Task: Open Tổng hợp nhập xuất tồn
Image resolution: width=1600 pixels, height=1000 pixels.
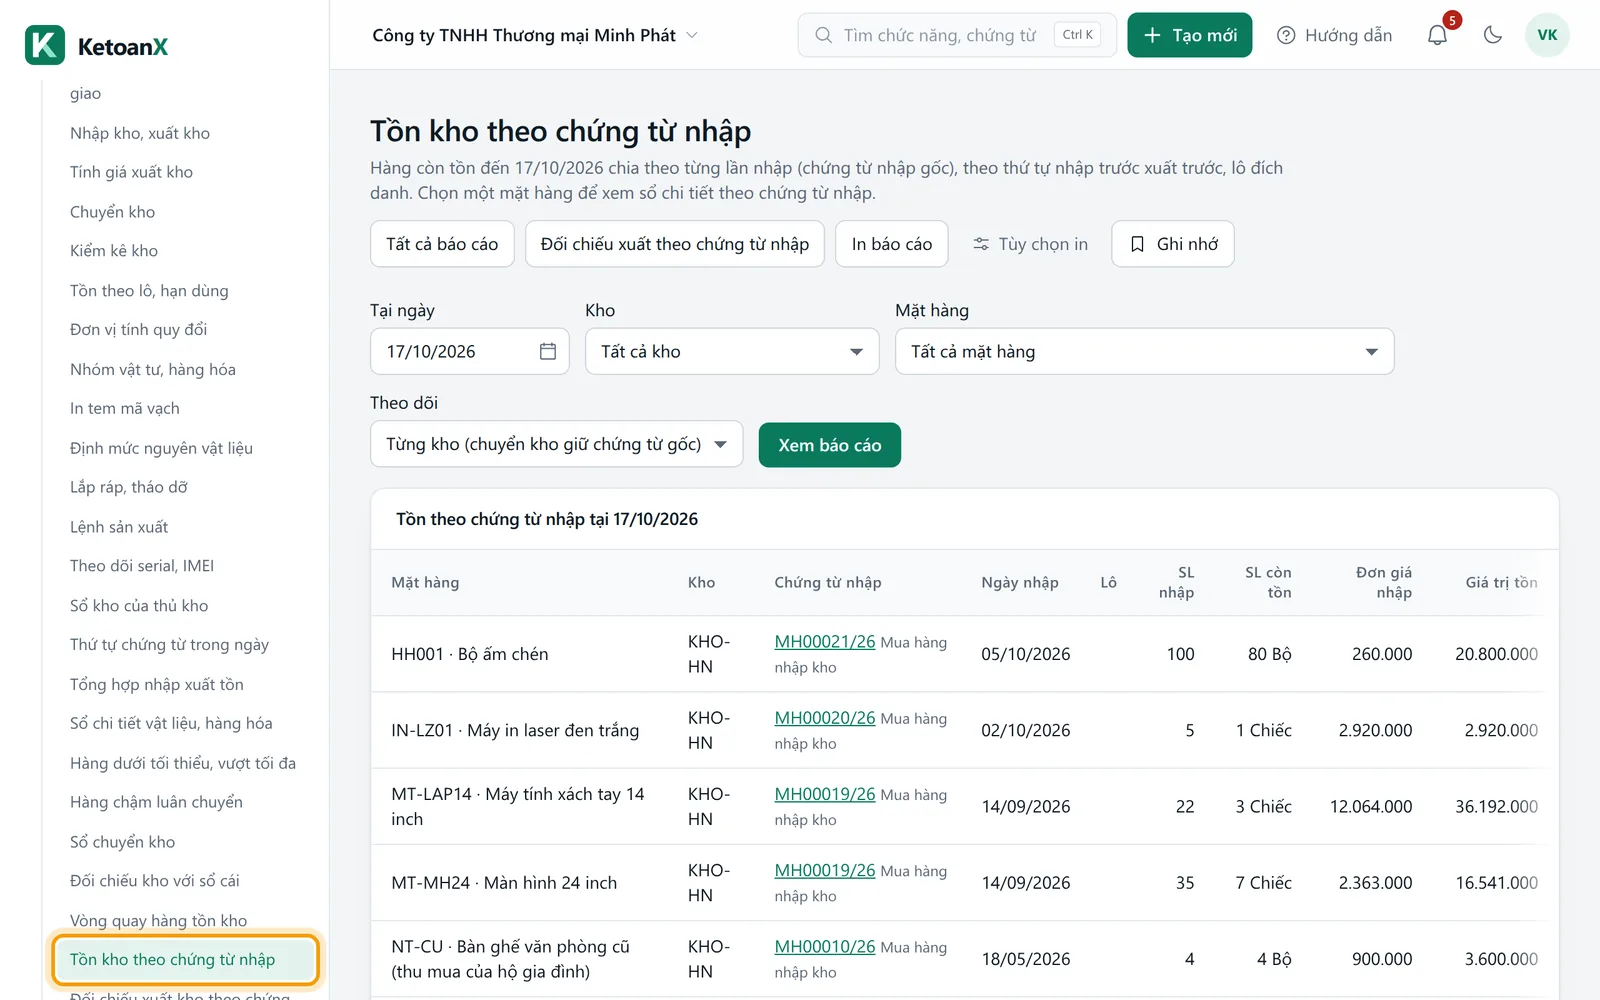Action: point(157,684)
